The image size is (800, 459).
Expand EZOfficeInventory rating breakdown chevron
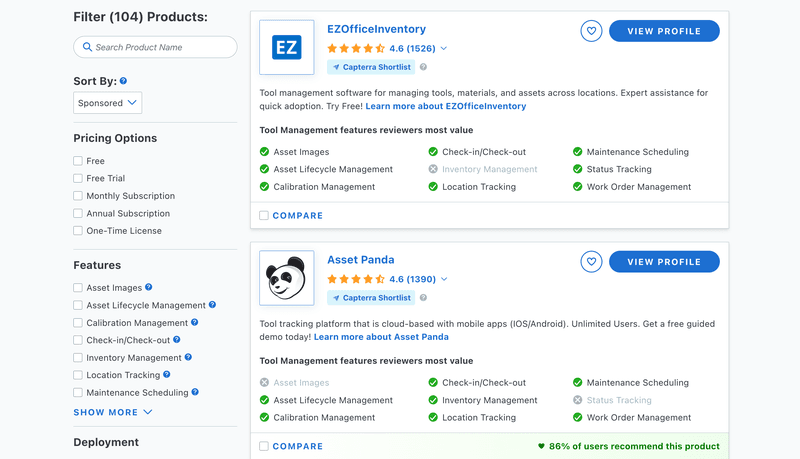click(x=444, y=48)
